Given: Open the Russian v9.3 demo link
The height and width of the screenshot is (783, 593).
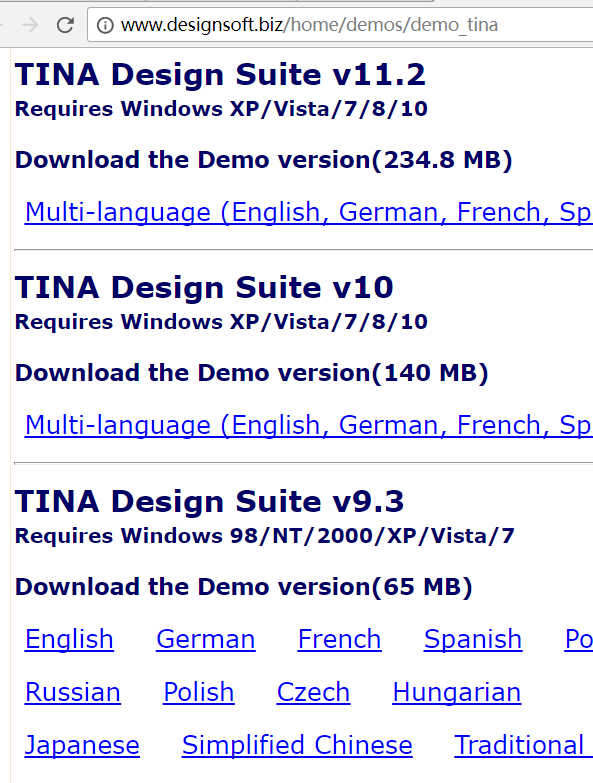Looking at the screenshot, I should [73, 692].
